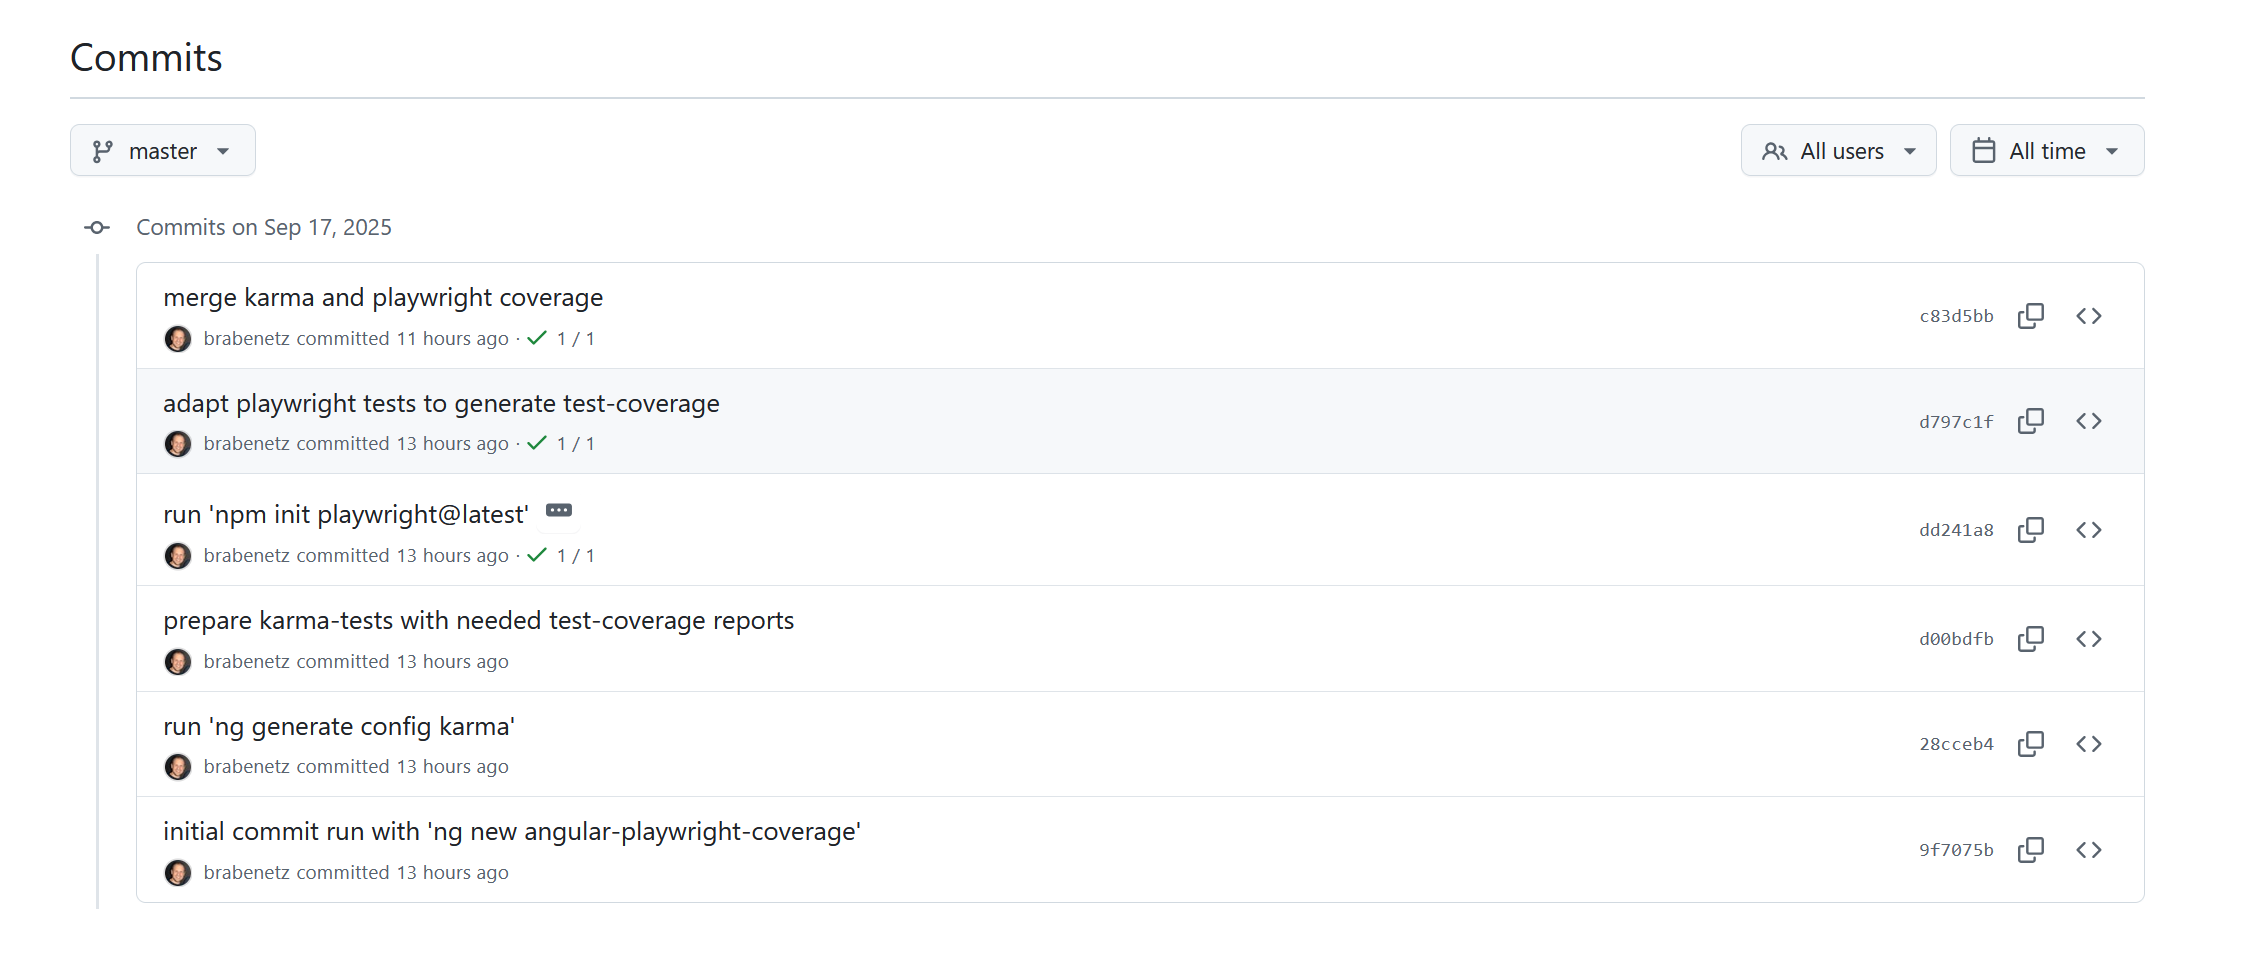Open 'prepare karma-tests with needed test-coverage reports' commit
This screenshot has height=963, width=2253.
478,621
